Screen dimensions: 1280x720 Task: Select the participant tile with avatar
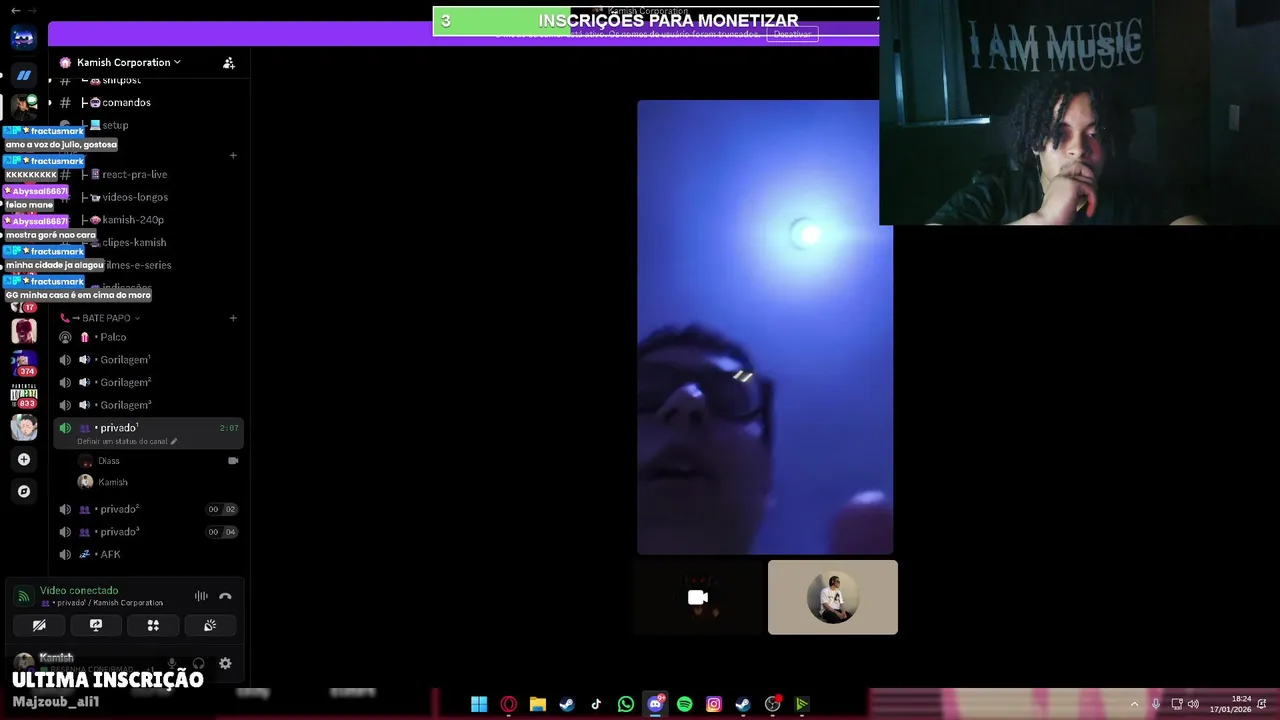point(833,597)
